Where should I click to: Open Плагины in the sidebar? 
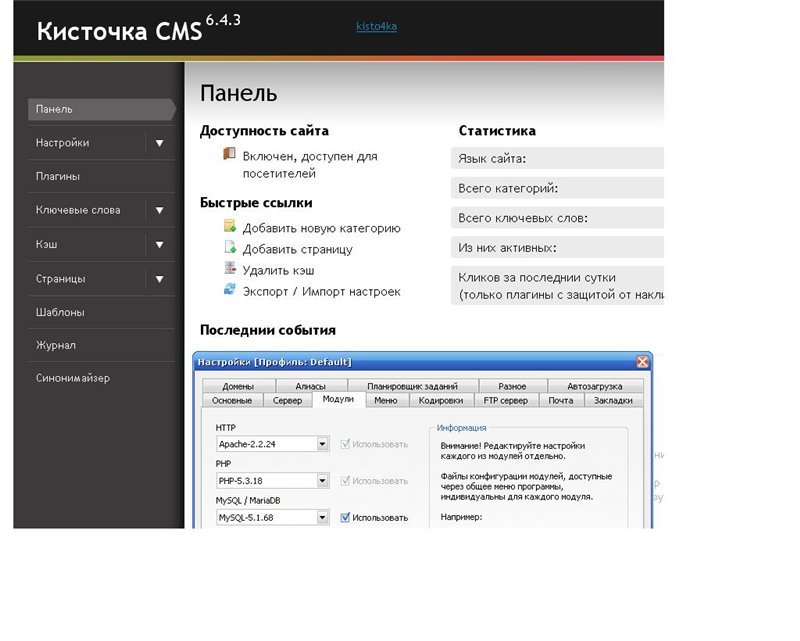pos(58,177)
